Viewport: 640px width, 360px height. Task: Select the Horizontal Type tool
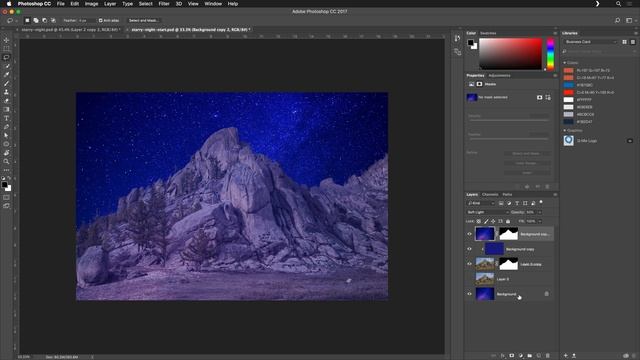6,118
